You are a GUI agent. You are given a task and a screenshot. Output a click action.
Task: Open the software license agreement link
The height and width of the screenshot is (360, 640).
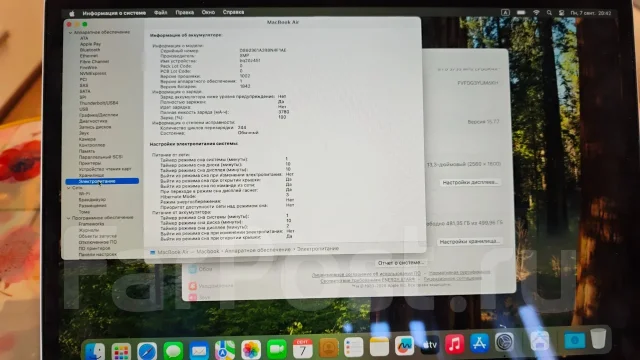click(366, 275)
